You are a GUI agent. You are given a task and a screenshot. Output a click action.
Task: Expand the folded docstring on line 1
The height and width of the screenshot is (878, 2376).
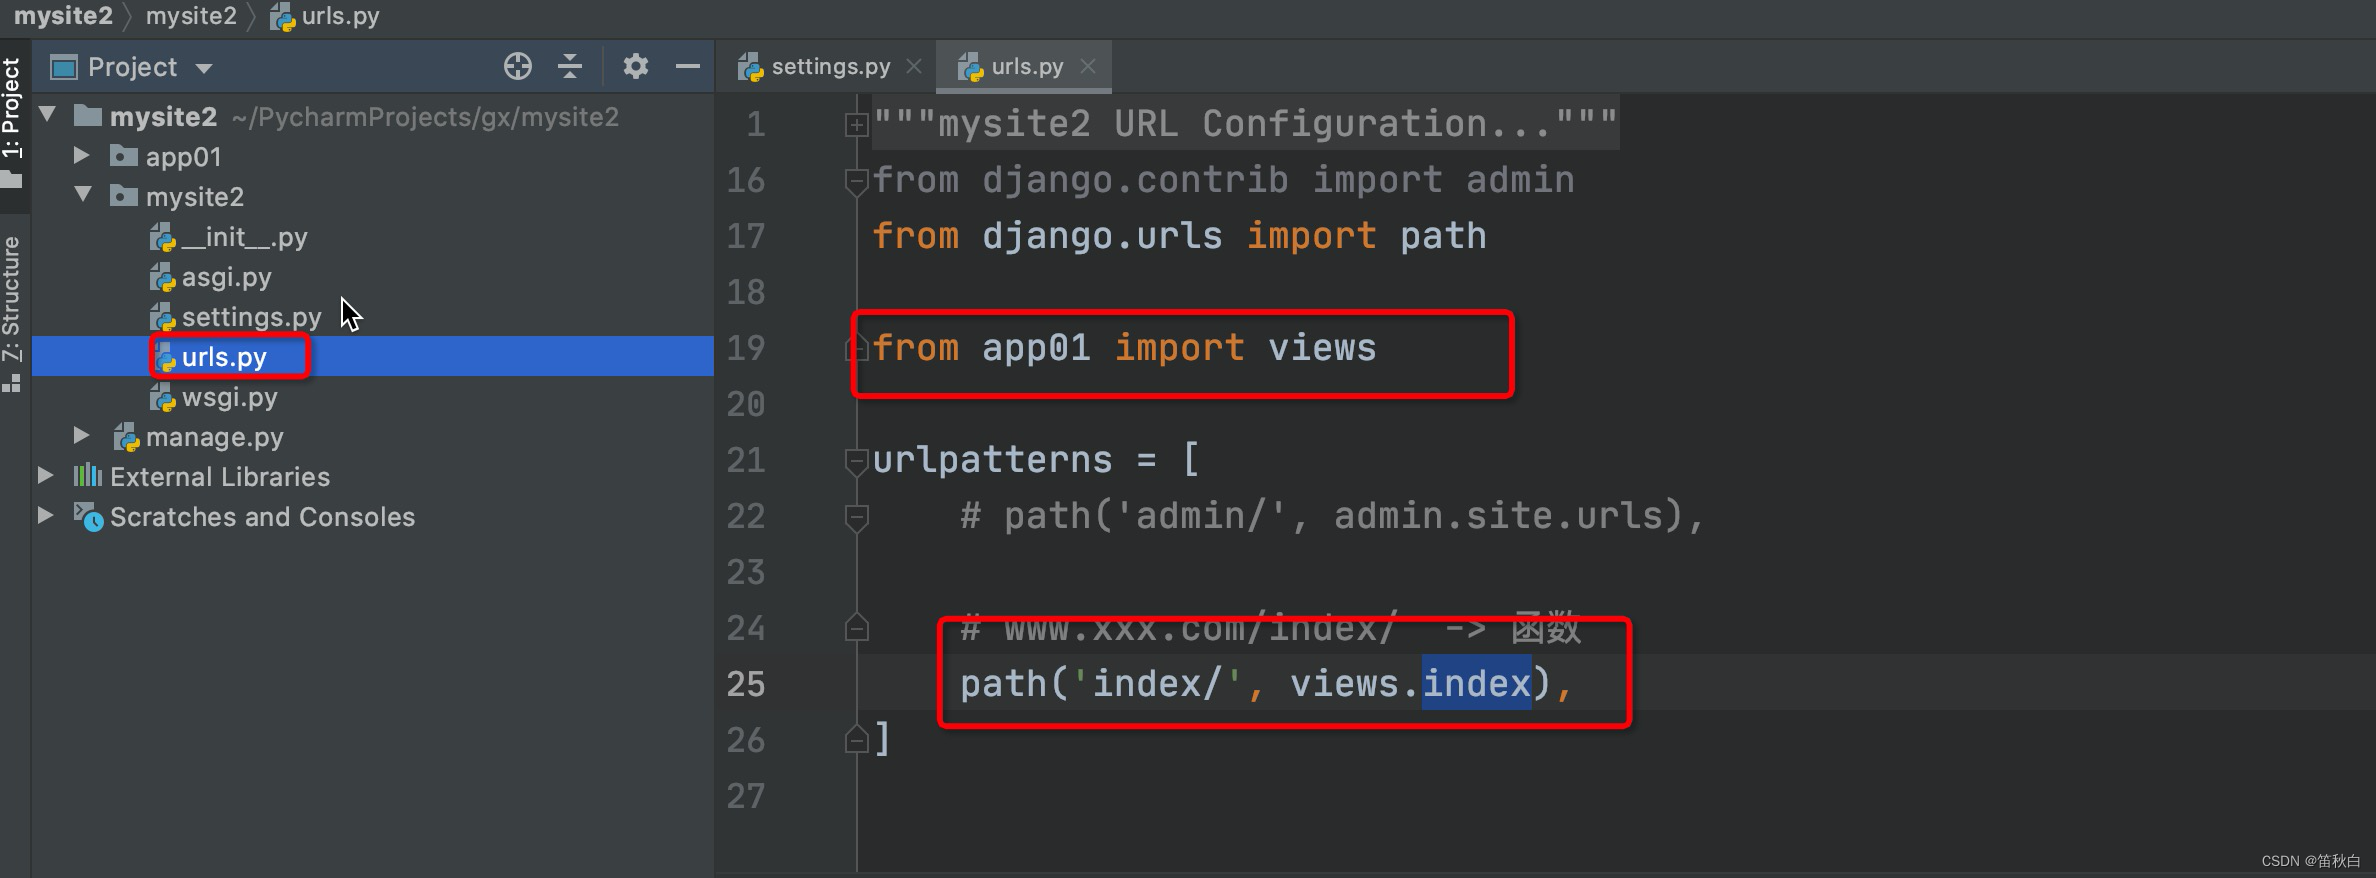click(856, 125)
